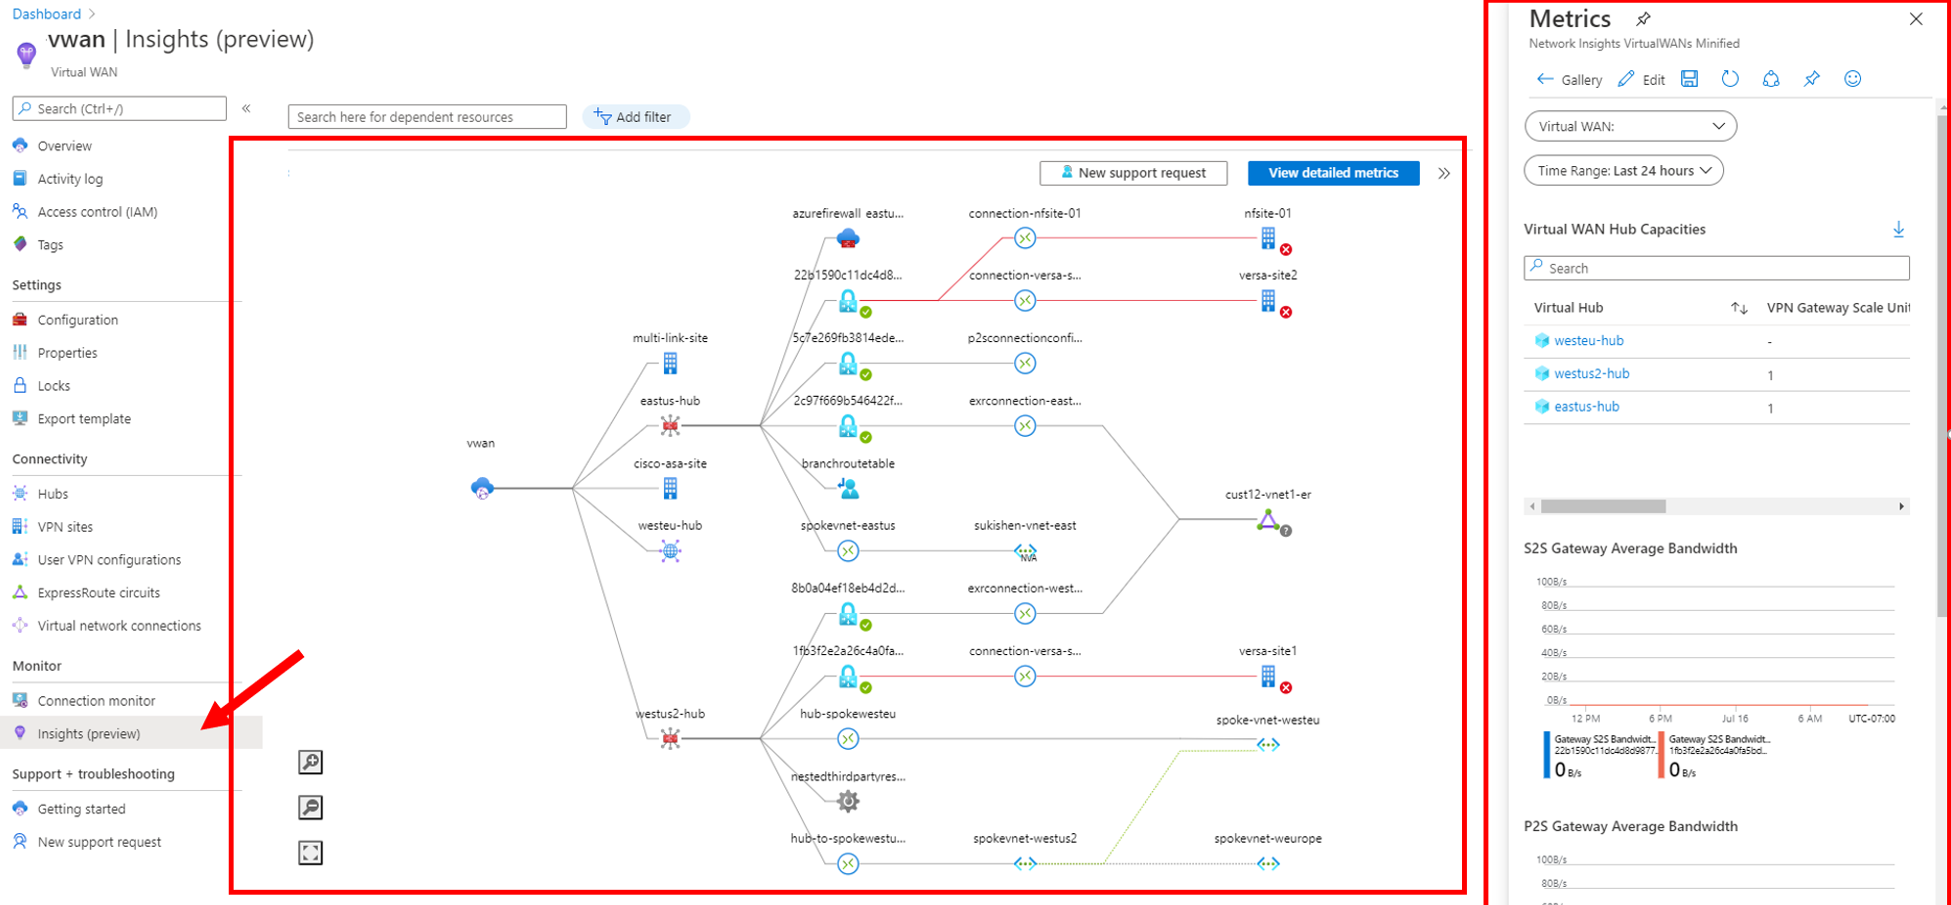Open Export template in sidebar
The image size is (1951, 905).
point(83,419)
